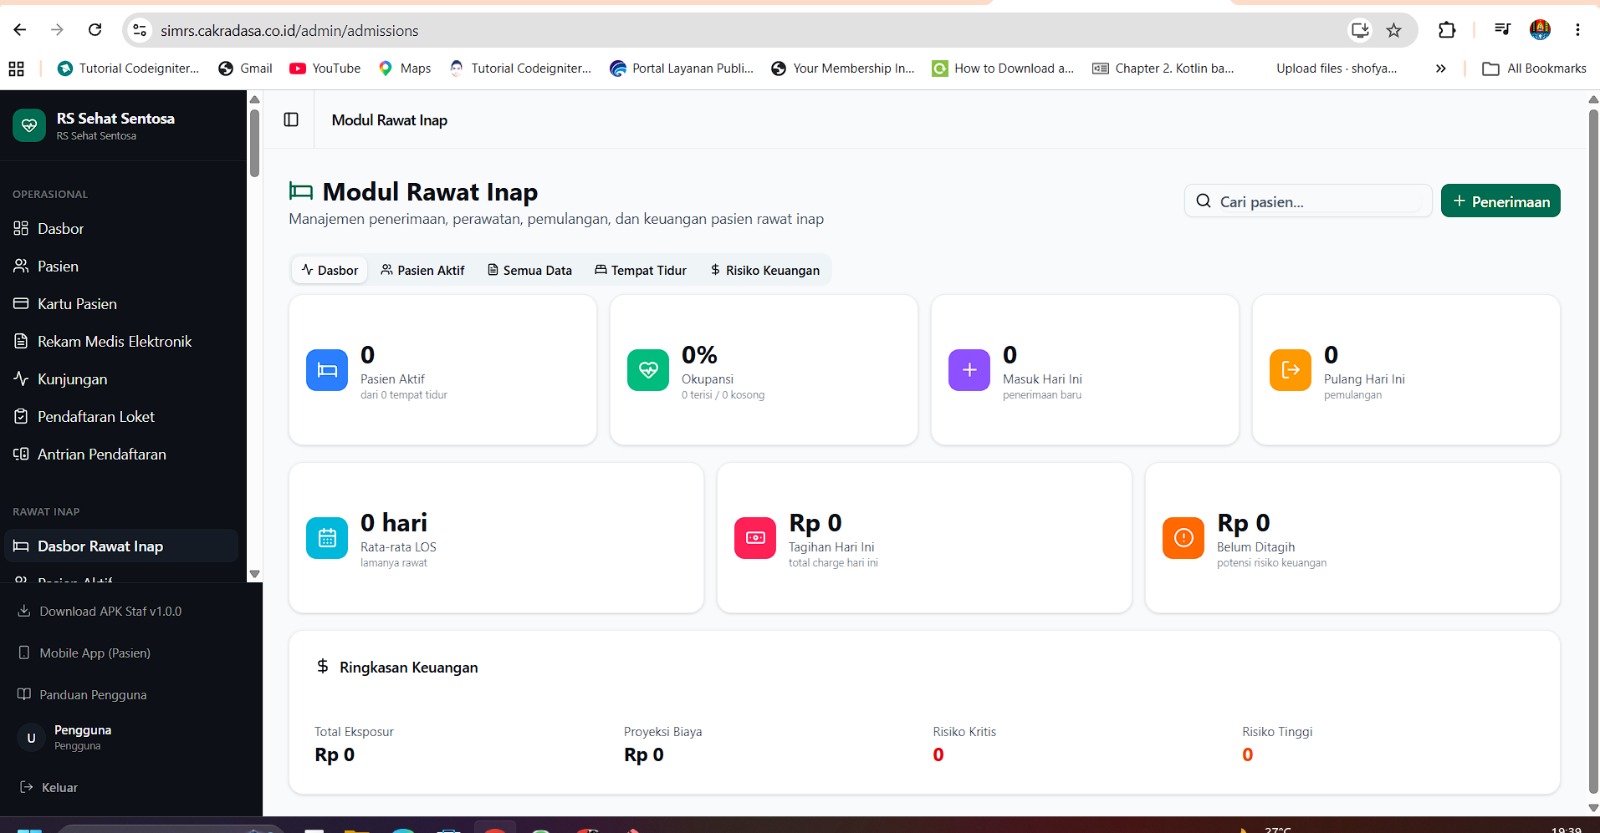Screen dimensions: 1600x833
Task: Go back with the browser back arrow
Action: 20,30
